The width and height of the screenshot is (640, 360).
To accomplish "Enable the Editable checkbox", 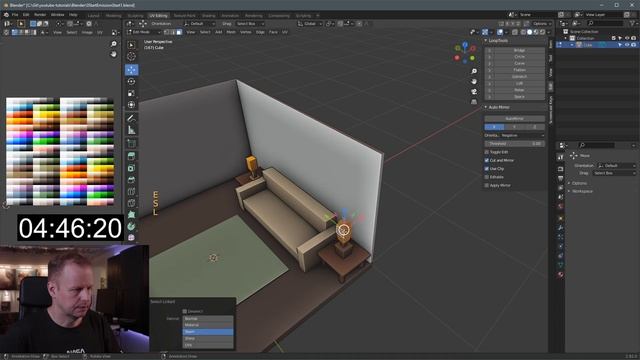I will (x=487, y=177).
